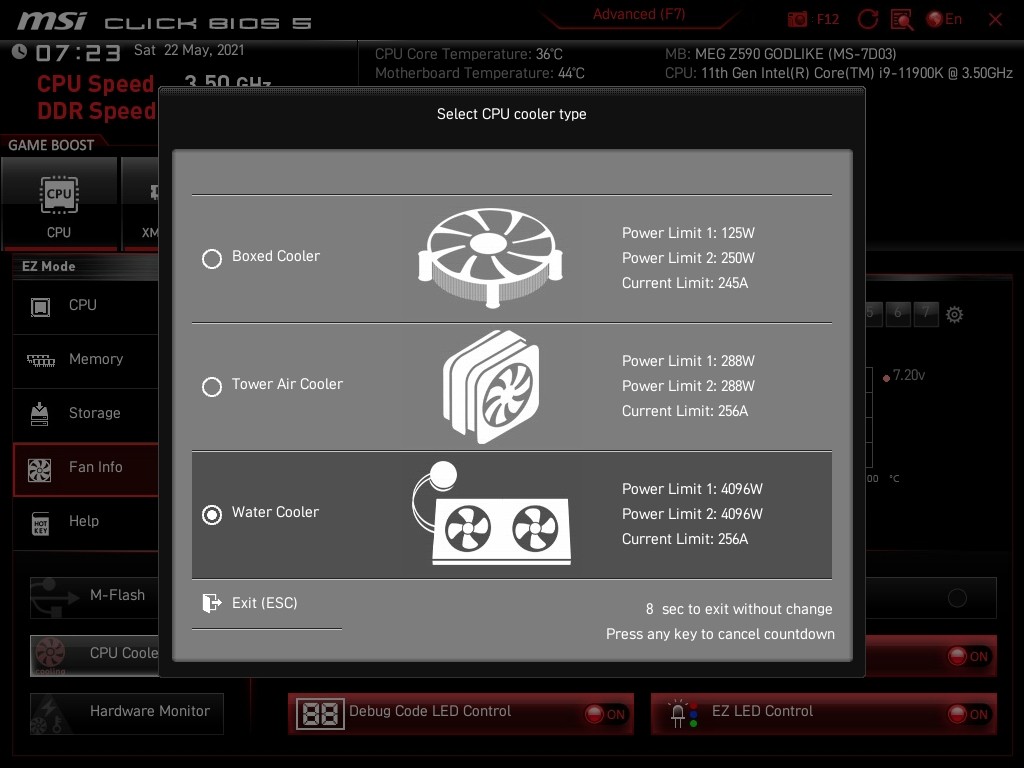Click the GAME BOOST CPU chip icon

coord(59,195)
